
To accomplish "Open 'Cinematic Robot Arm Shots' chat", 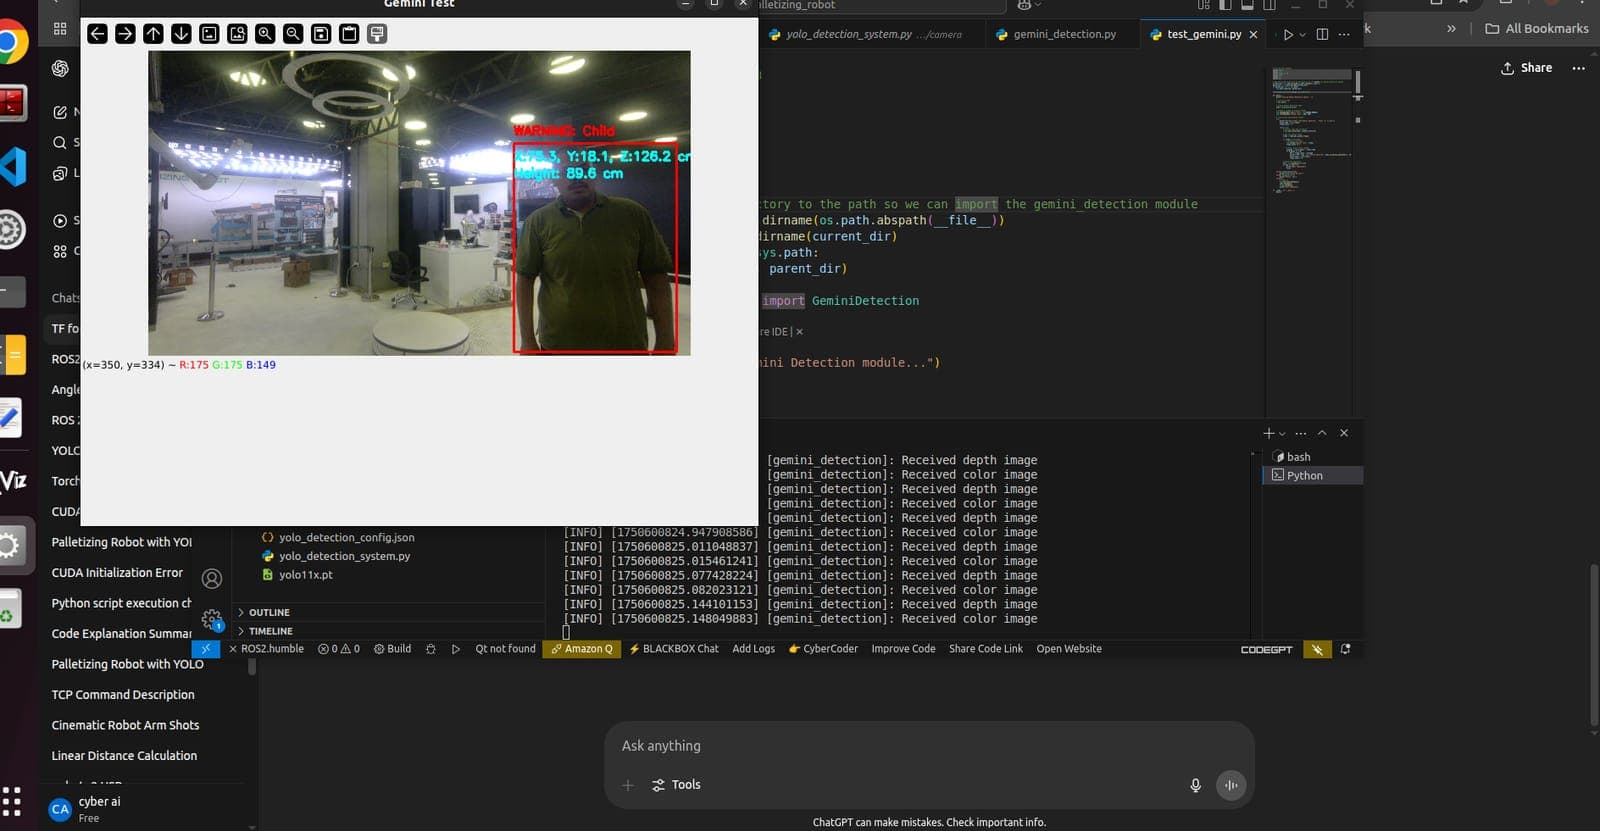I will pos(125,725).
